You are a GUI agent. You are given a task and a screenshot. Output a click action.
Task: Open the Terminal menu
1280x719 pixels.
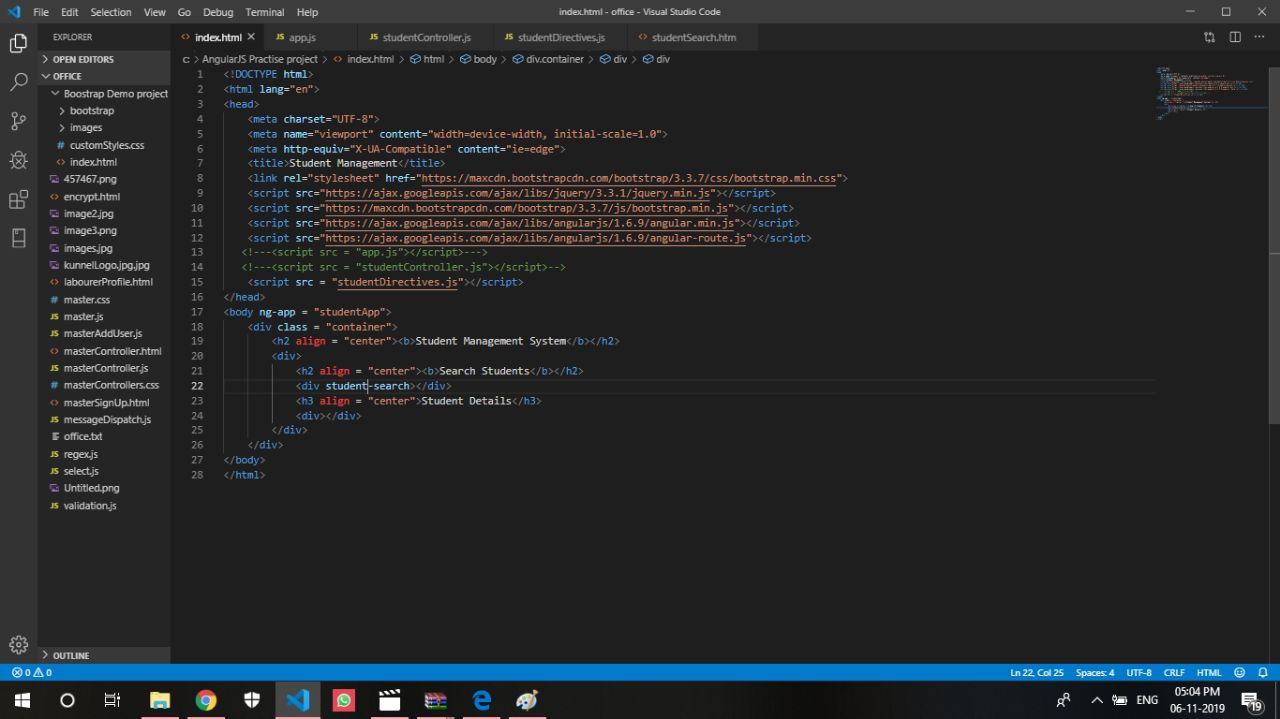pyautogui.click(x=264, y=12)
